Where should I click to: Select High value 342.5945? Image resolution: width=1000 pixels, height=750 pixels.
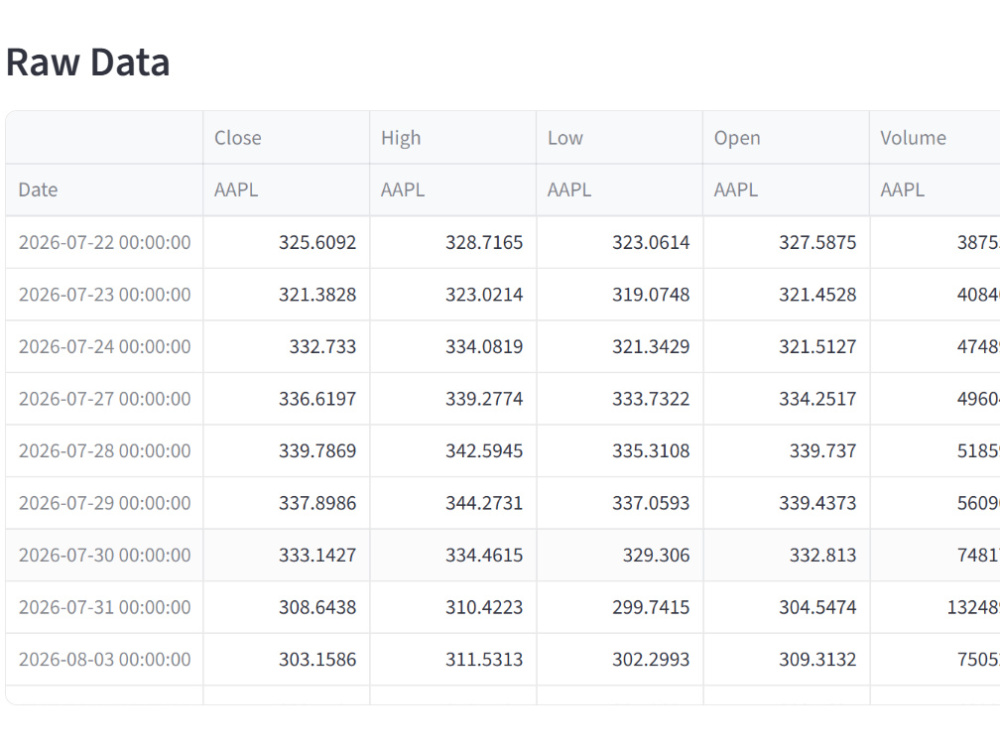click(453, 451)
